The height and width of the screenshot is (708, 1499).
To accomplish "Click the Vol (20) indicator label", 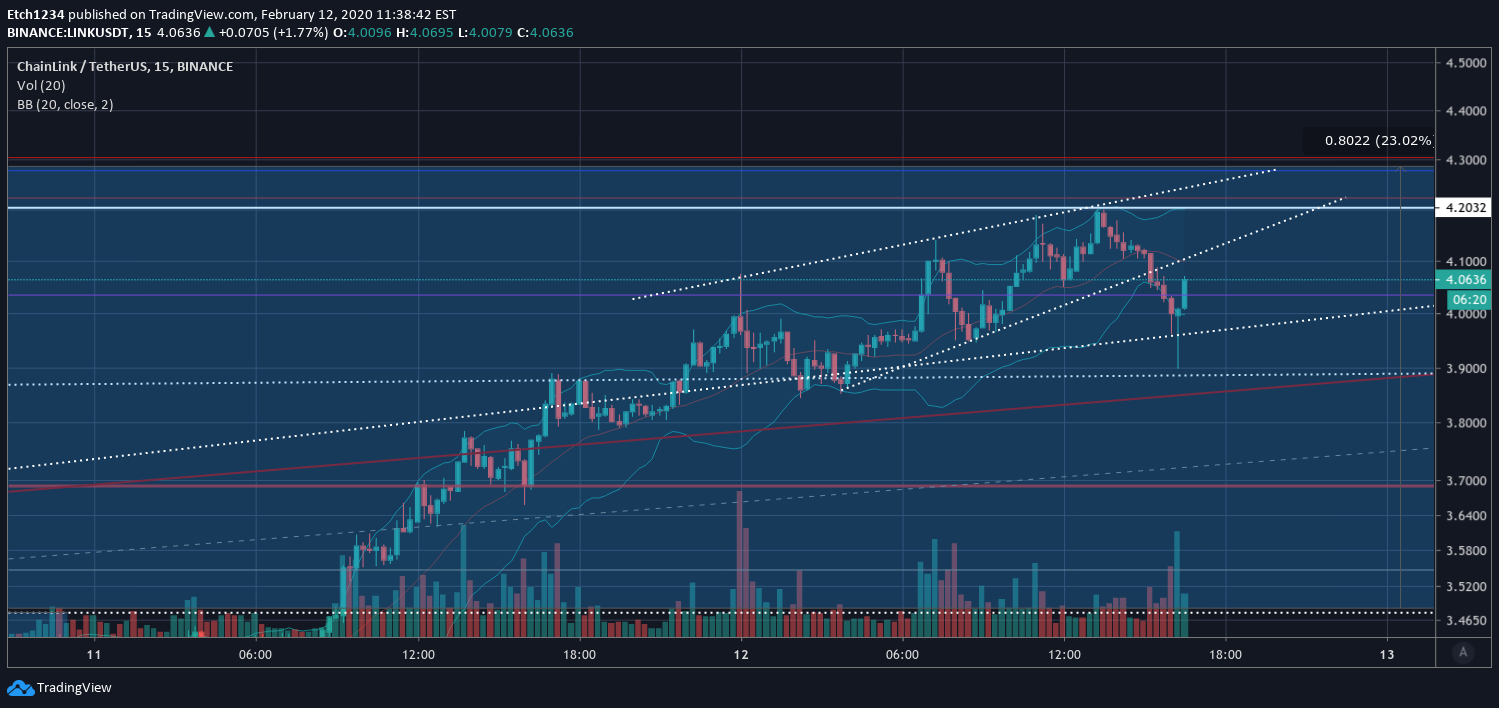I will [x=41, y=85].
